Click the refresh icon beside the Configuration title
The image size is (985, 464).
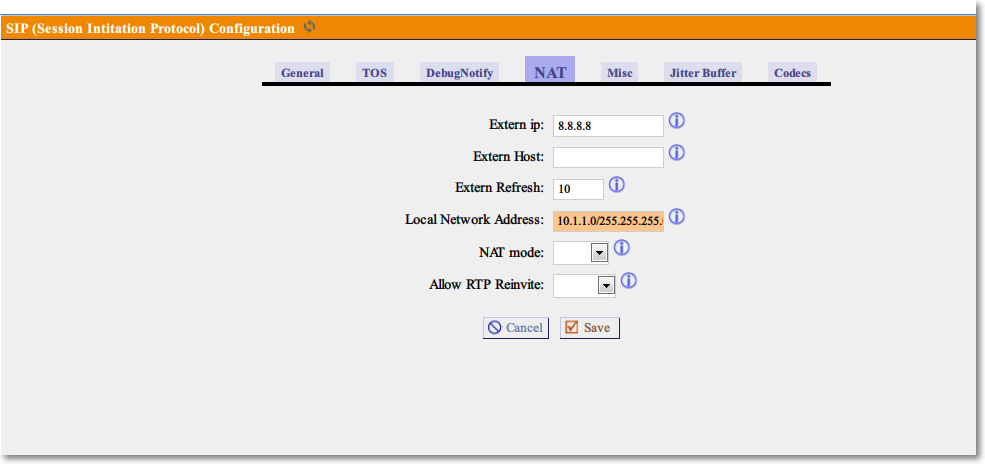click(310, 28)
